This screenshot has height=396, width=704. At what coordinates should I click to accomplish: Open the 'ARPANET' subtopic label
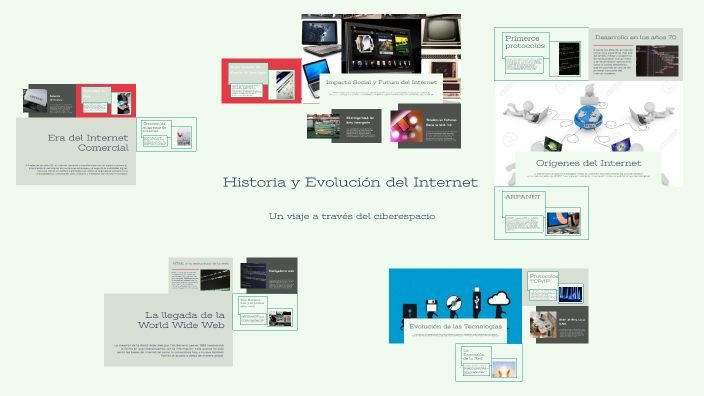pos(523,197)
